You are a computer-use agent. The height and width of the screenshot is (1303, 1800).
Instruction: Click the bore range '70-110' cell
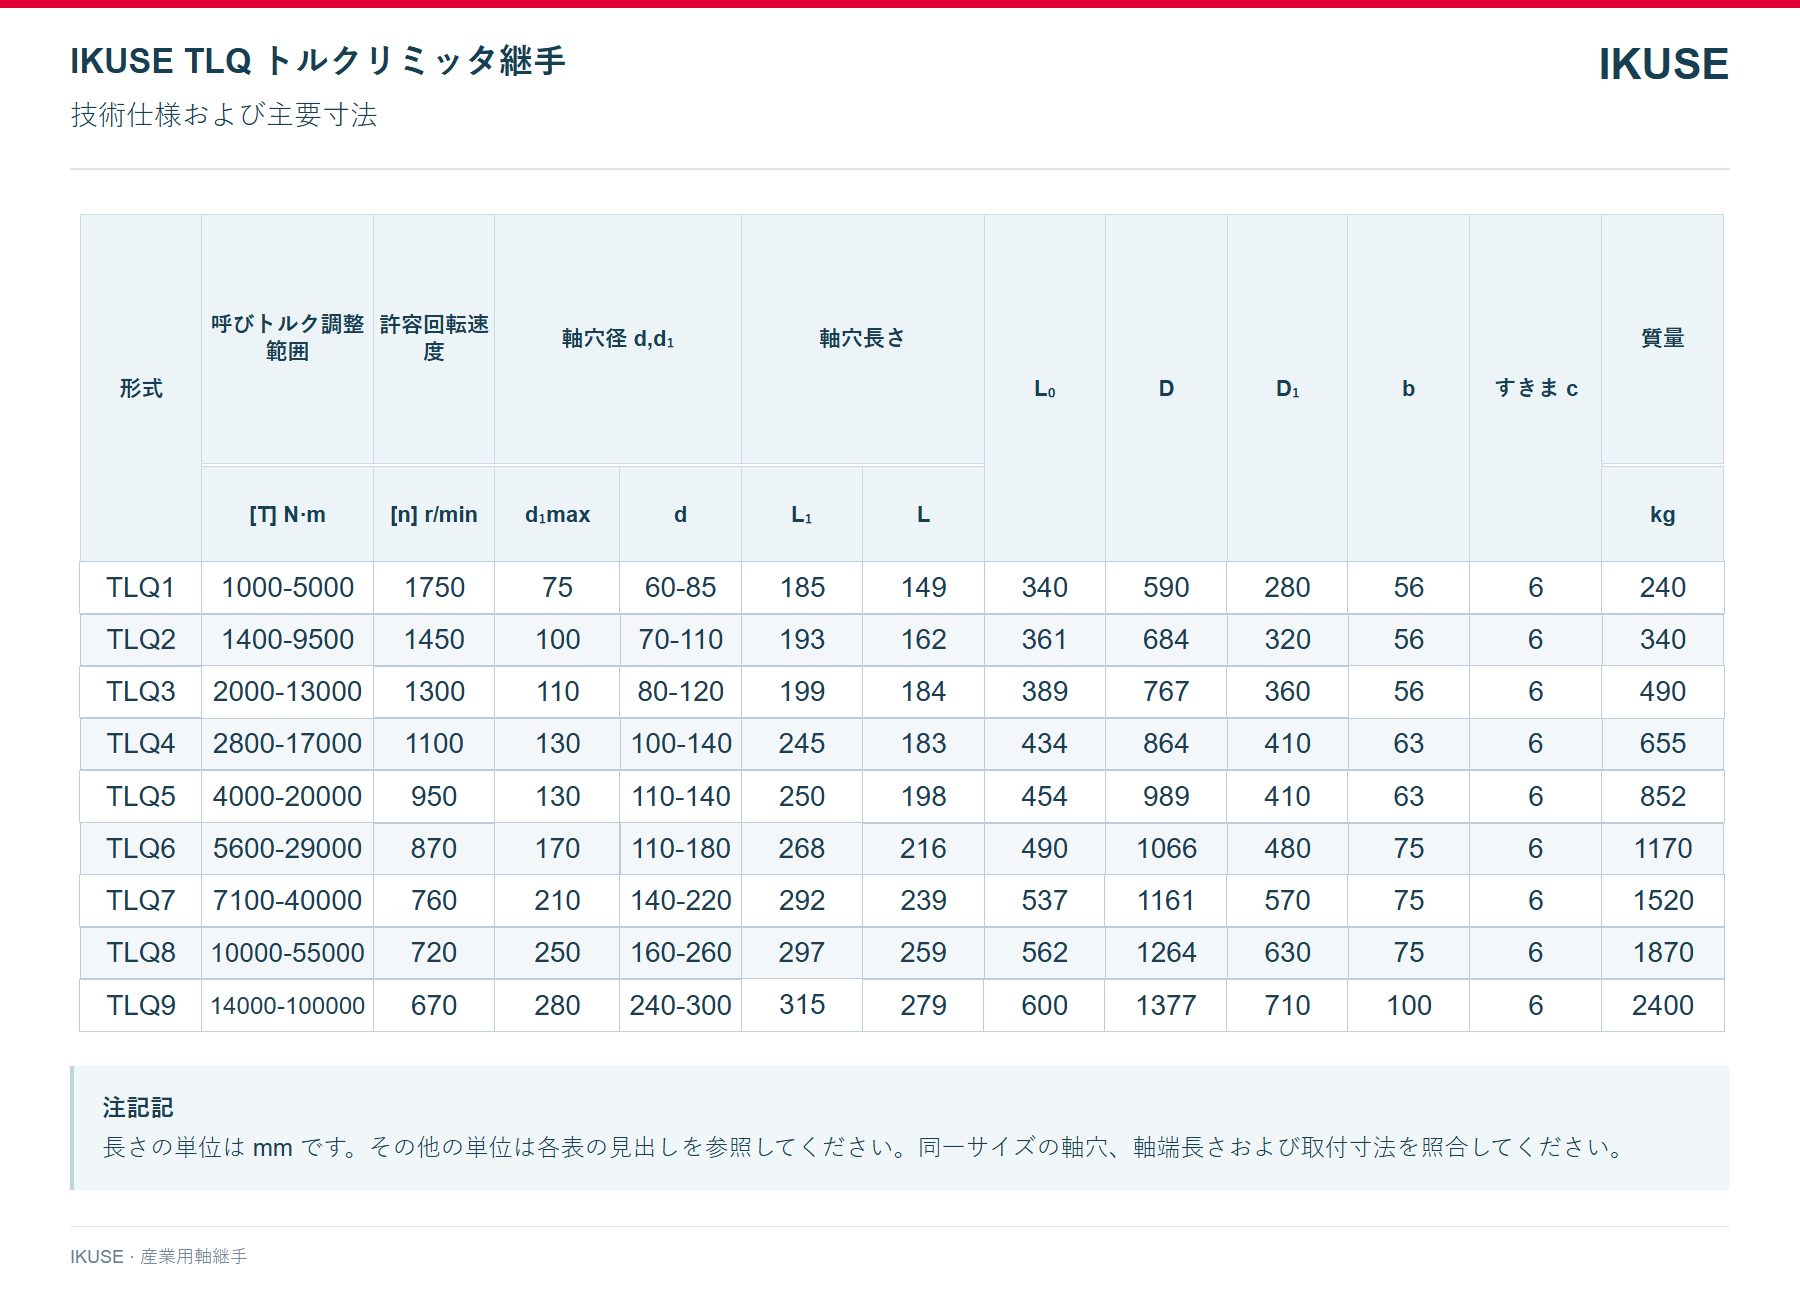coord(680,639)
